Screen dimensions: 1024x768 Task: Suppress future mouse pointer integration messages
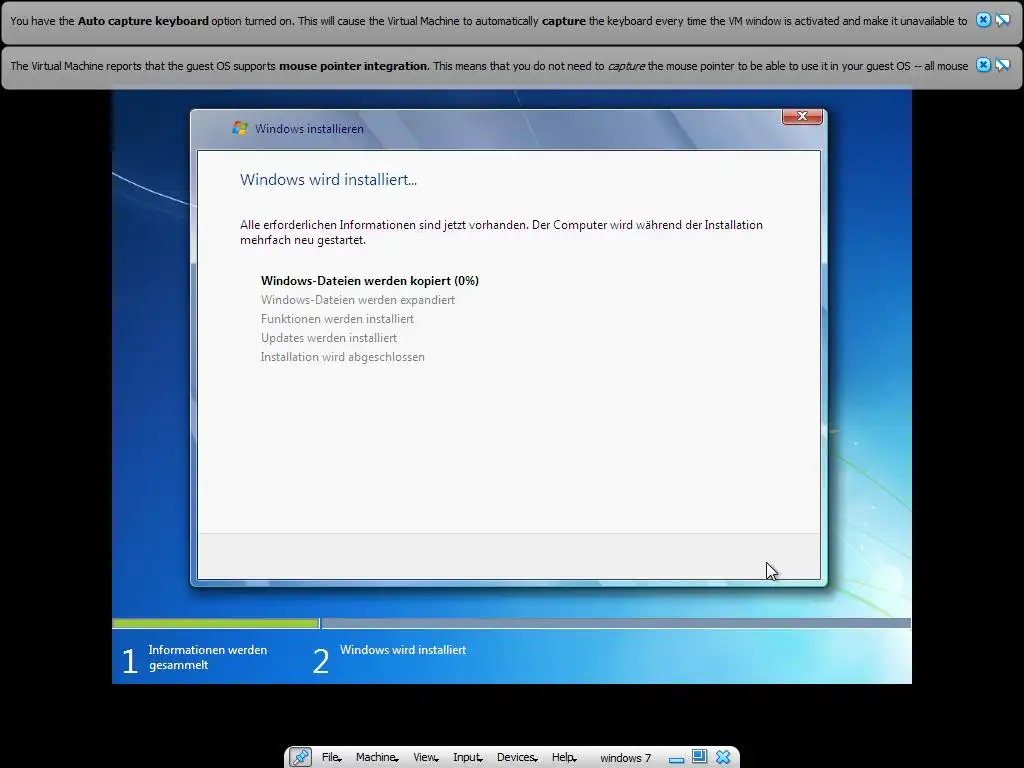pos(1002,65)
